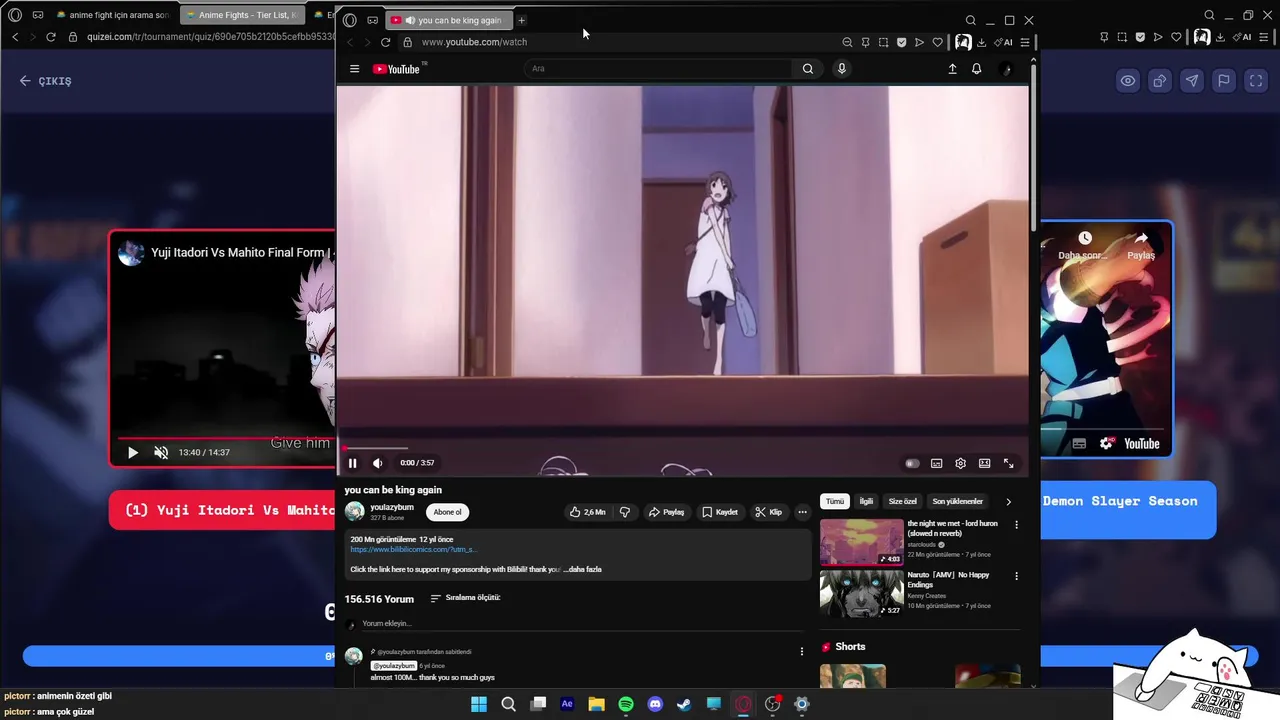Toggle the YouTube autoplay switch
The image size is (1280, 720).
pos(912,463)
